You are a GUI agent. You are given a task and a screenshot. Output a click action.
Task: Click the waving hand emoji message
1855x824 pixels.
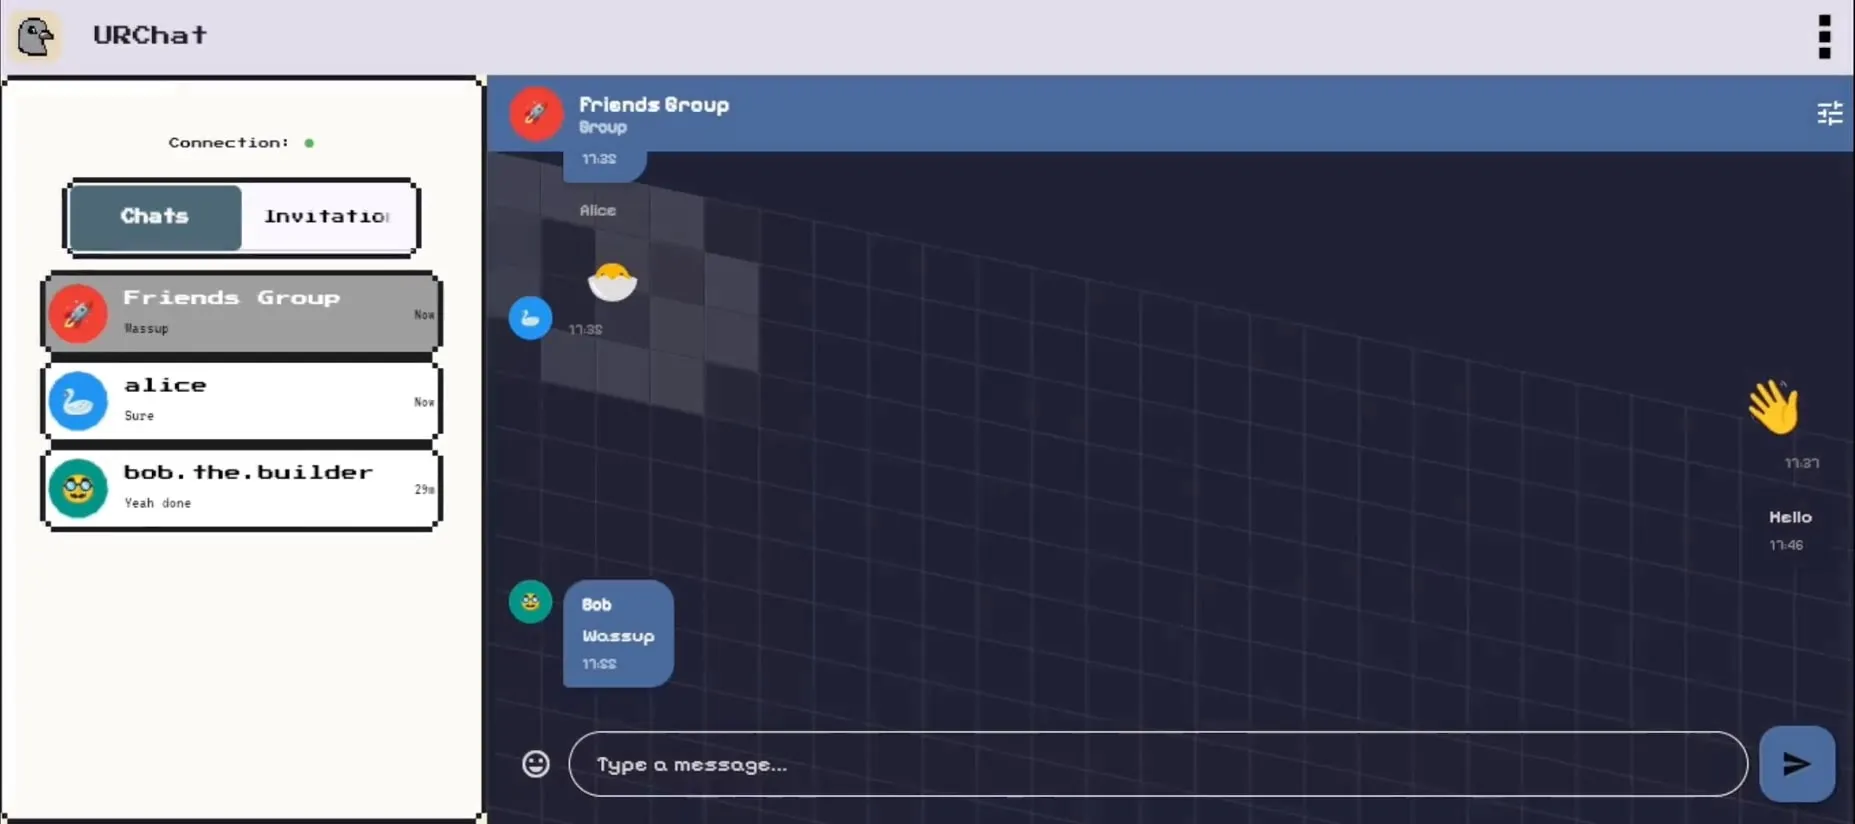pos(1774,406)
